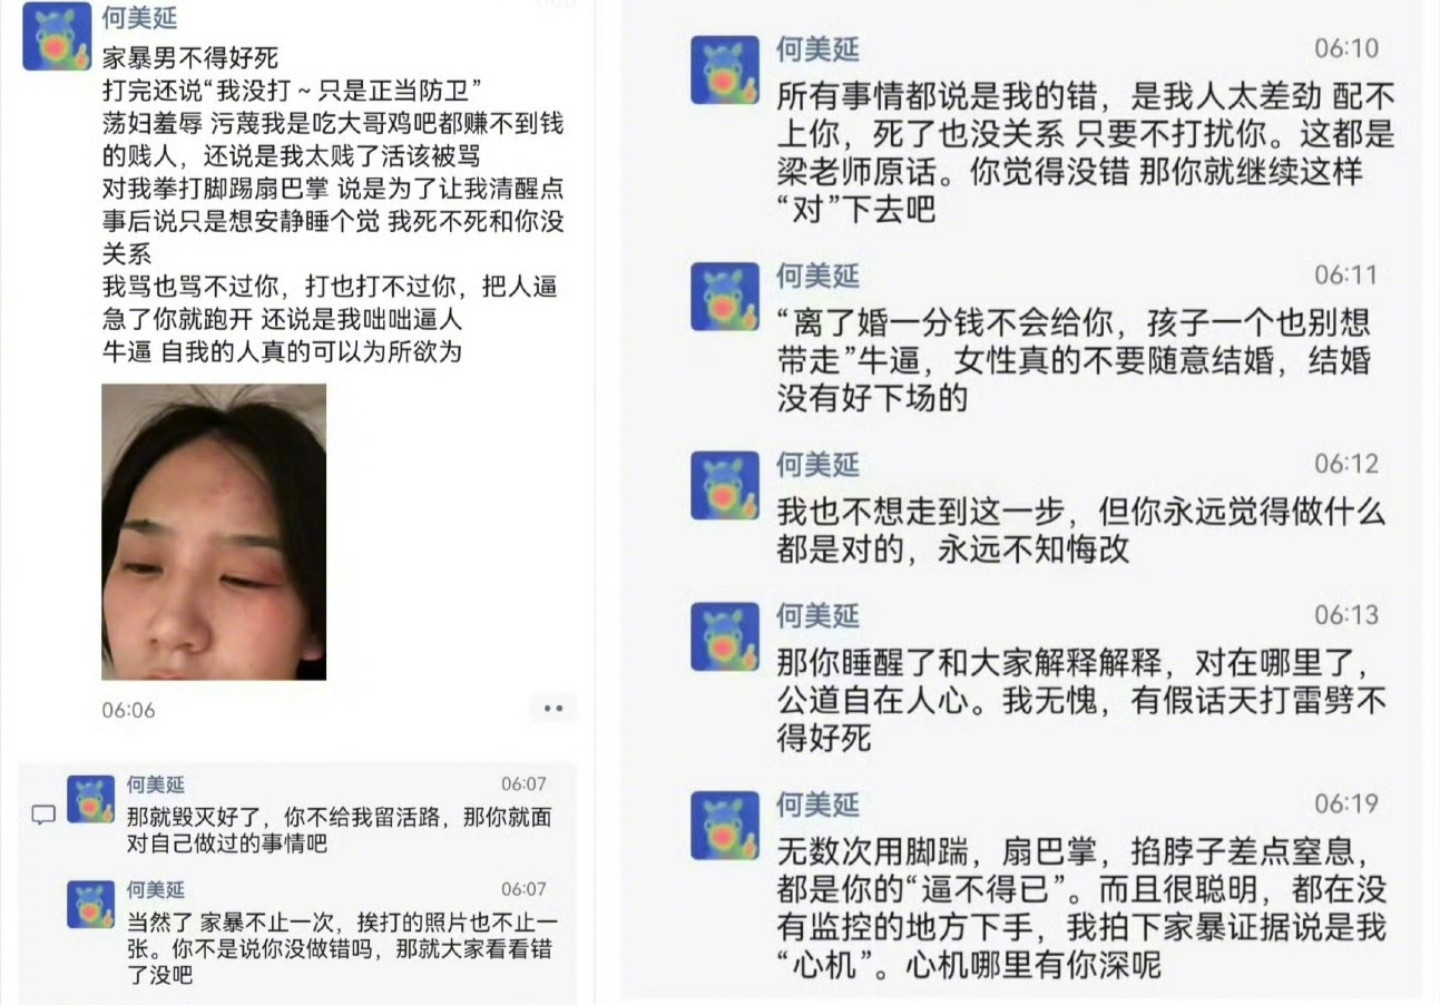
Task: Click the sender name on the 06:19 message
Action: tap(818, 805)
